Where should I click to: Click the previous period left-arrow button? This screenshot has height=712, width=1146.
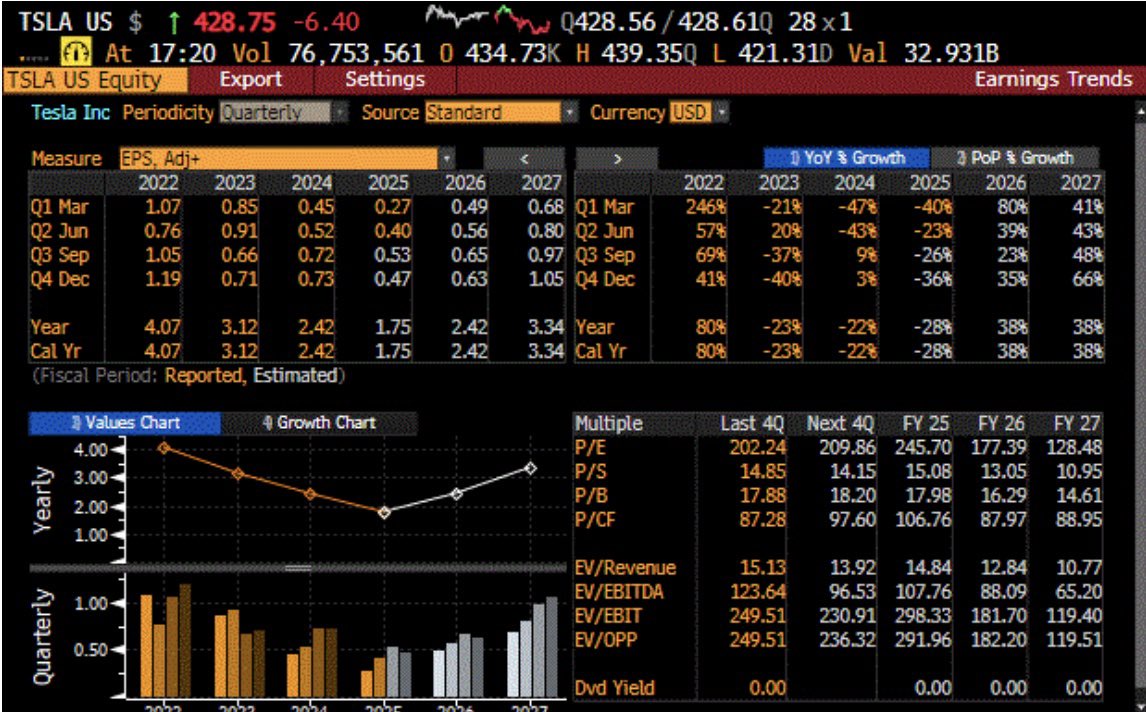(524, 159)
